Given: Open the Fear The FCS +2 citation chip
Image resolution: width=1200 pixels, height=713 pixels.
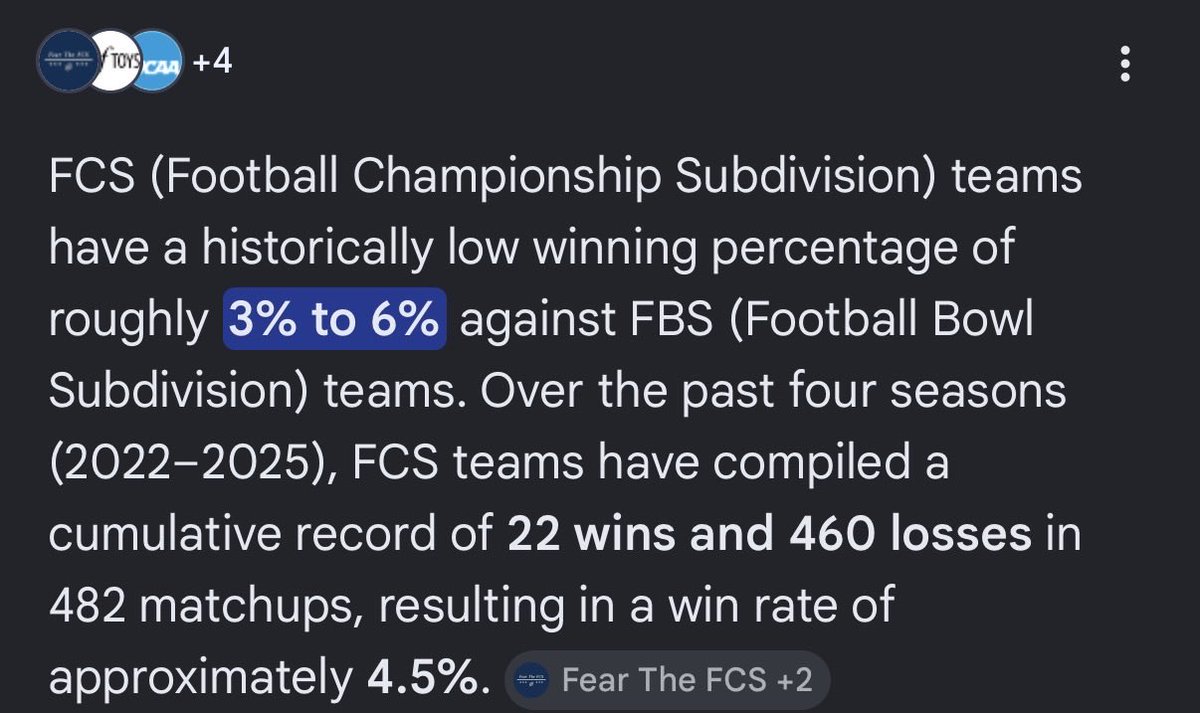Looking at the screenshot, I should pyautogui.click(x=667, y=681).
